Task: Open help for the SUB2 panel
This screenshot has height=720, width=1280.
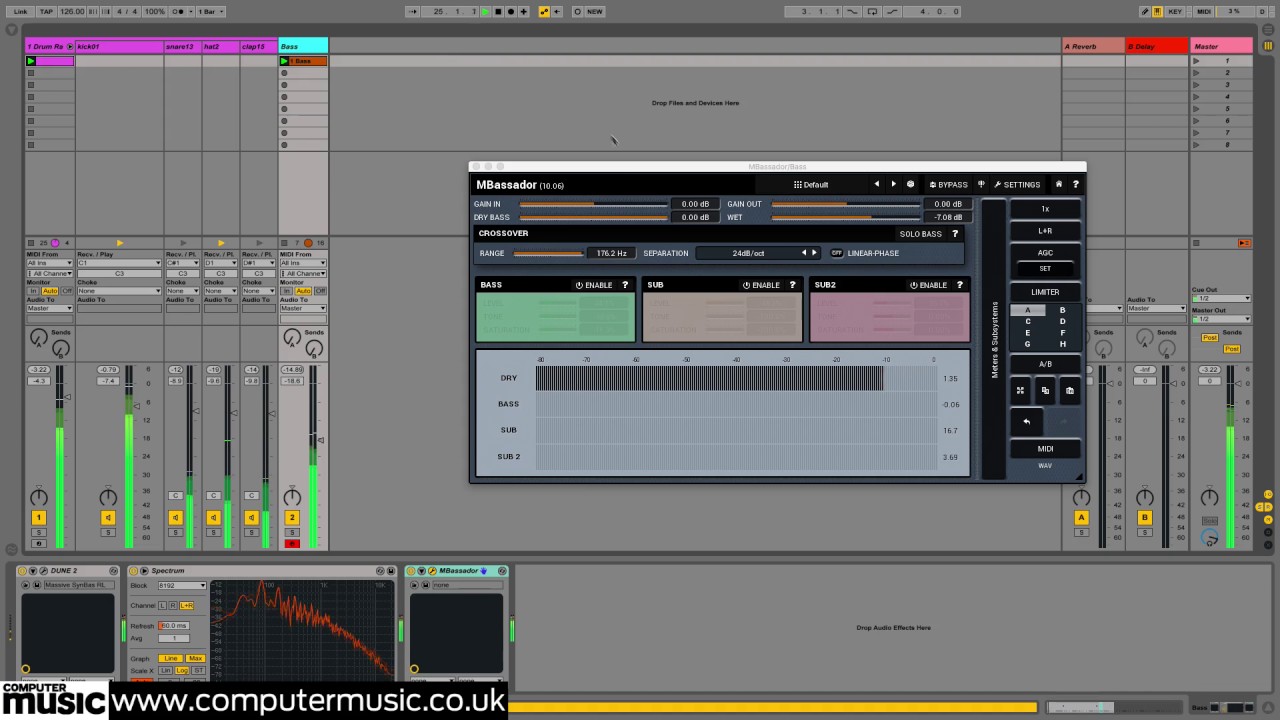Action: (959, 285)
